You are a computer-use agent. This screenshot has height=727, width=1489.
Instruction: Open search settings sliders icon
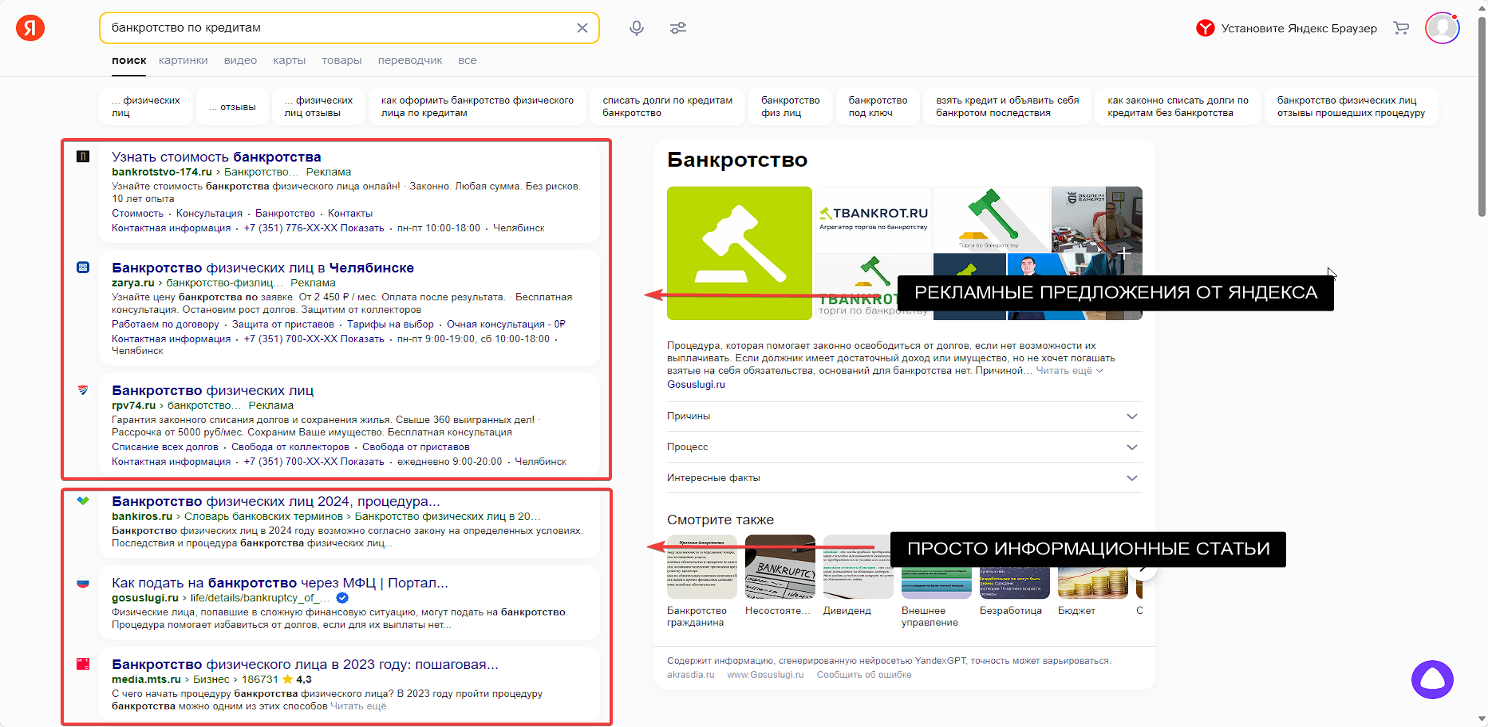coord(678,28)
